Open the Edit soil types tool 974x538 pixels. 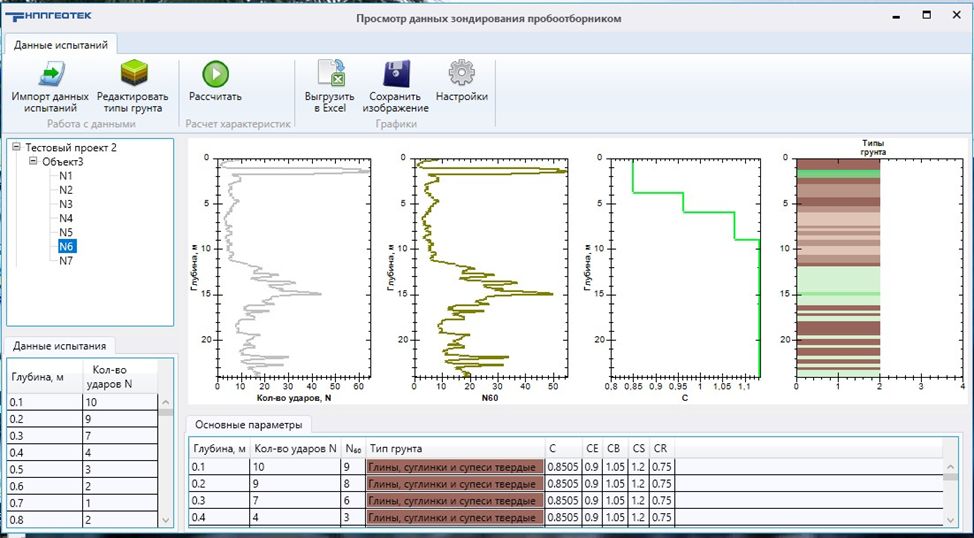[133, 75]
